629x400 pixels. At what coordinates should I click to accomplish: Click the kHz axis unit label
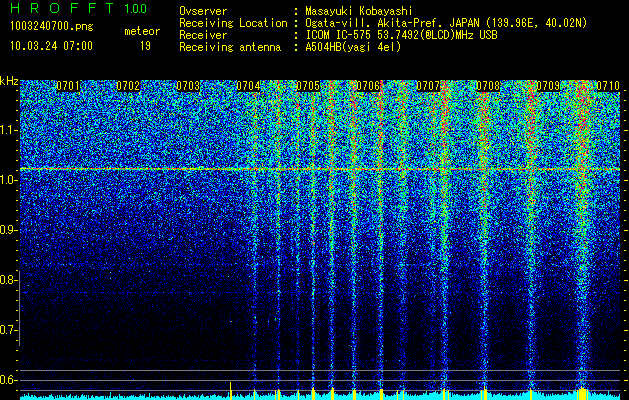pyautogui.click(x=9, y=81)
